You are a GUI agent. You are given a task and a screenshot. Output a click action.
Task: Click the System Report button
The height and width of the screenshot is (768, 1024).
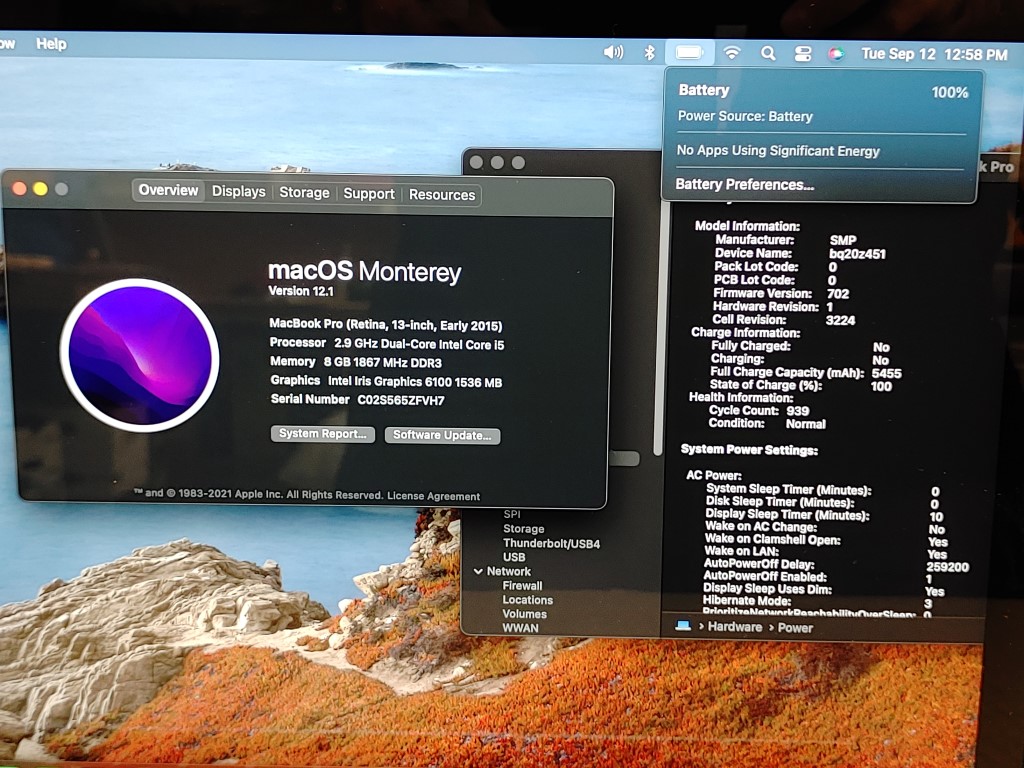(x=323, y=434)
